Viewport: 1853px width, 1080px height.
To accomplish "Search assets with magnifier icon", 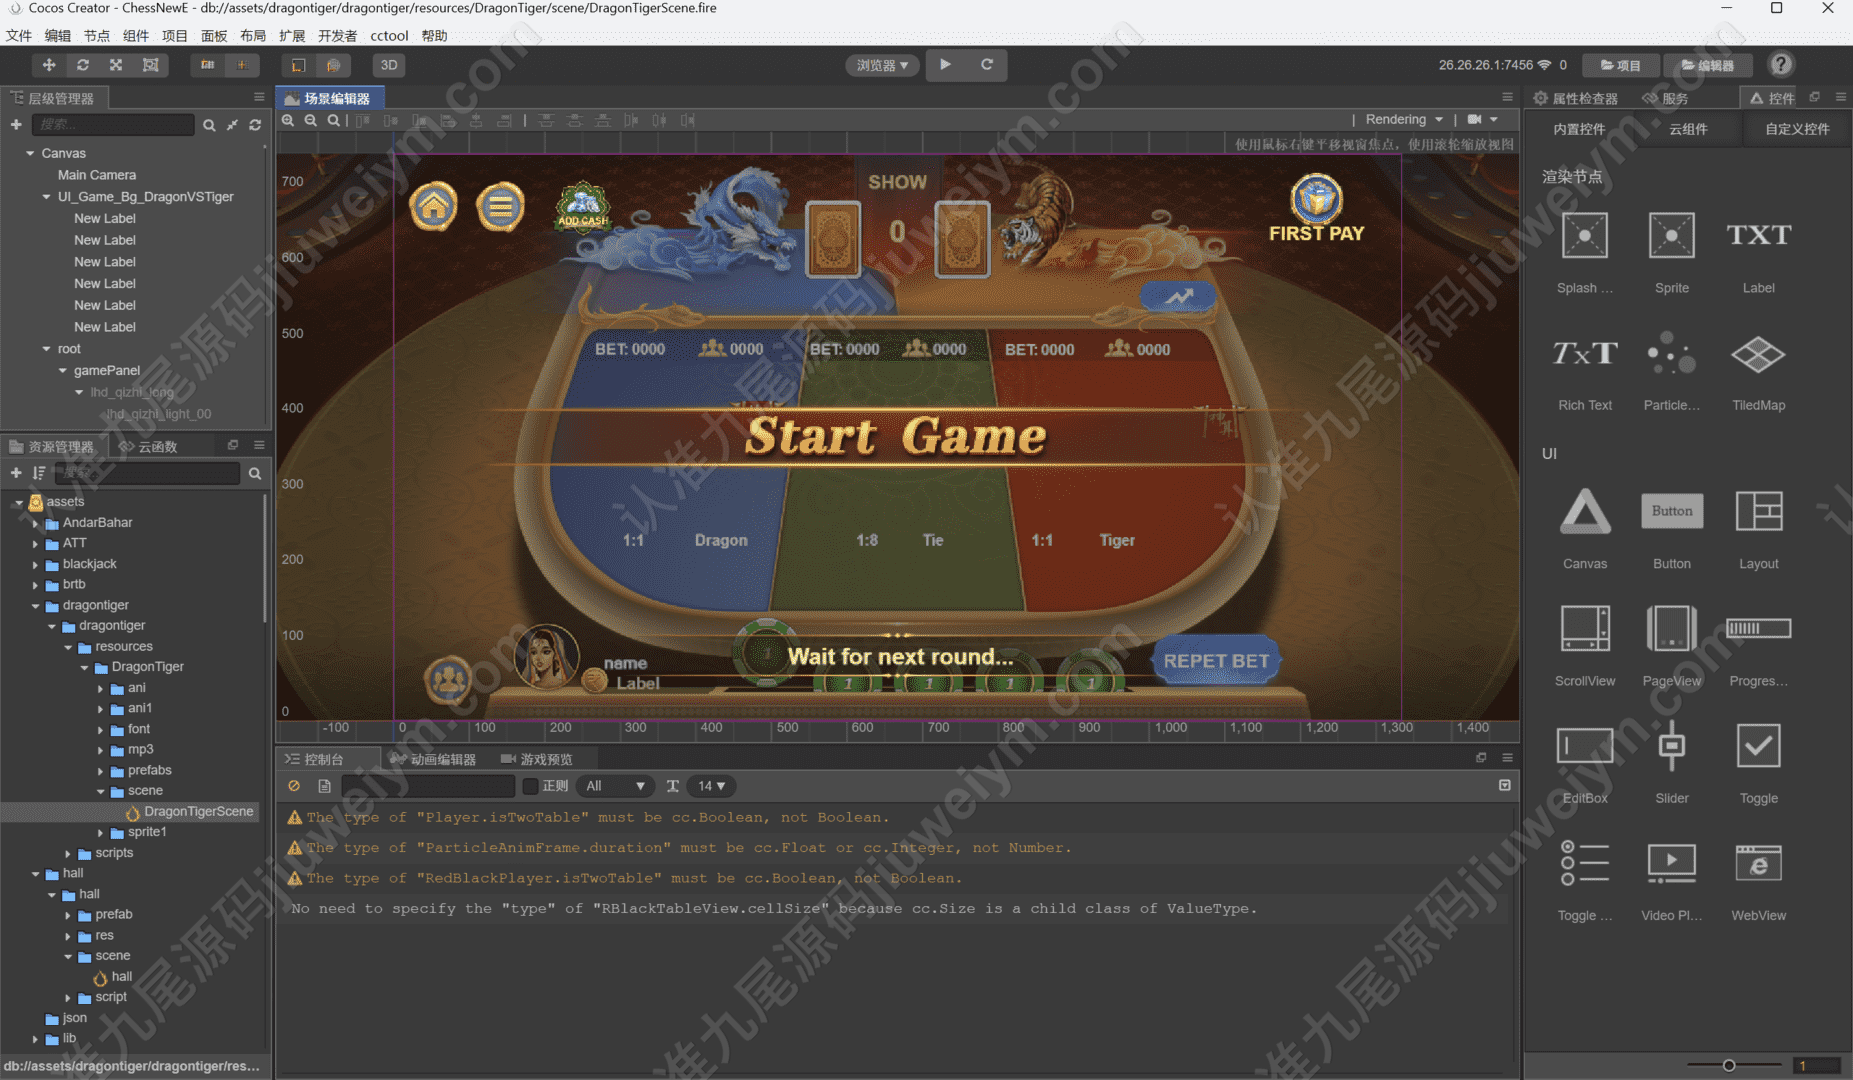I will pos(255,473).
